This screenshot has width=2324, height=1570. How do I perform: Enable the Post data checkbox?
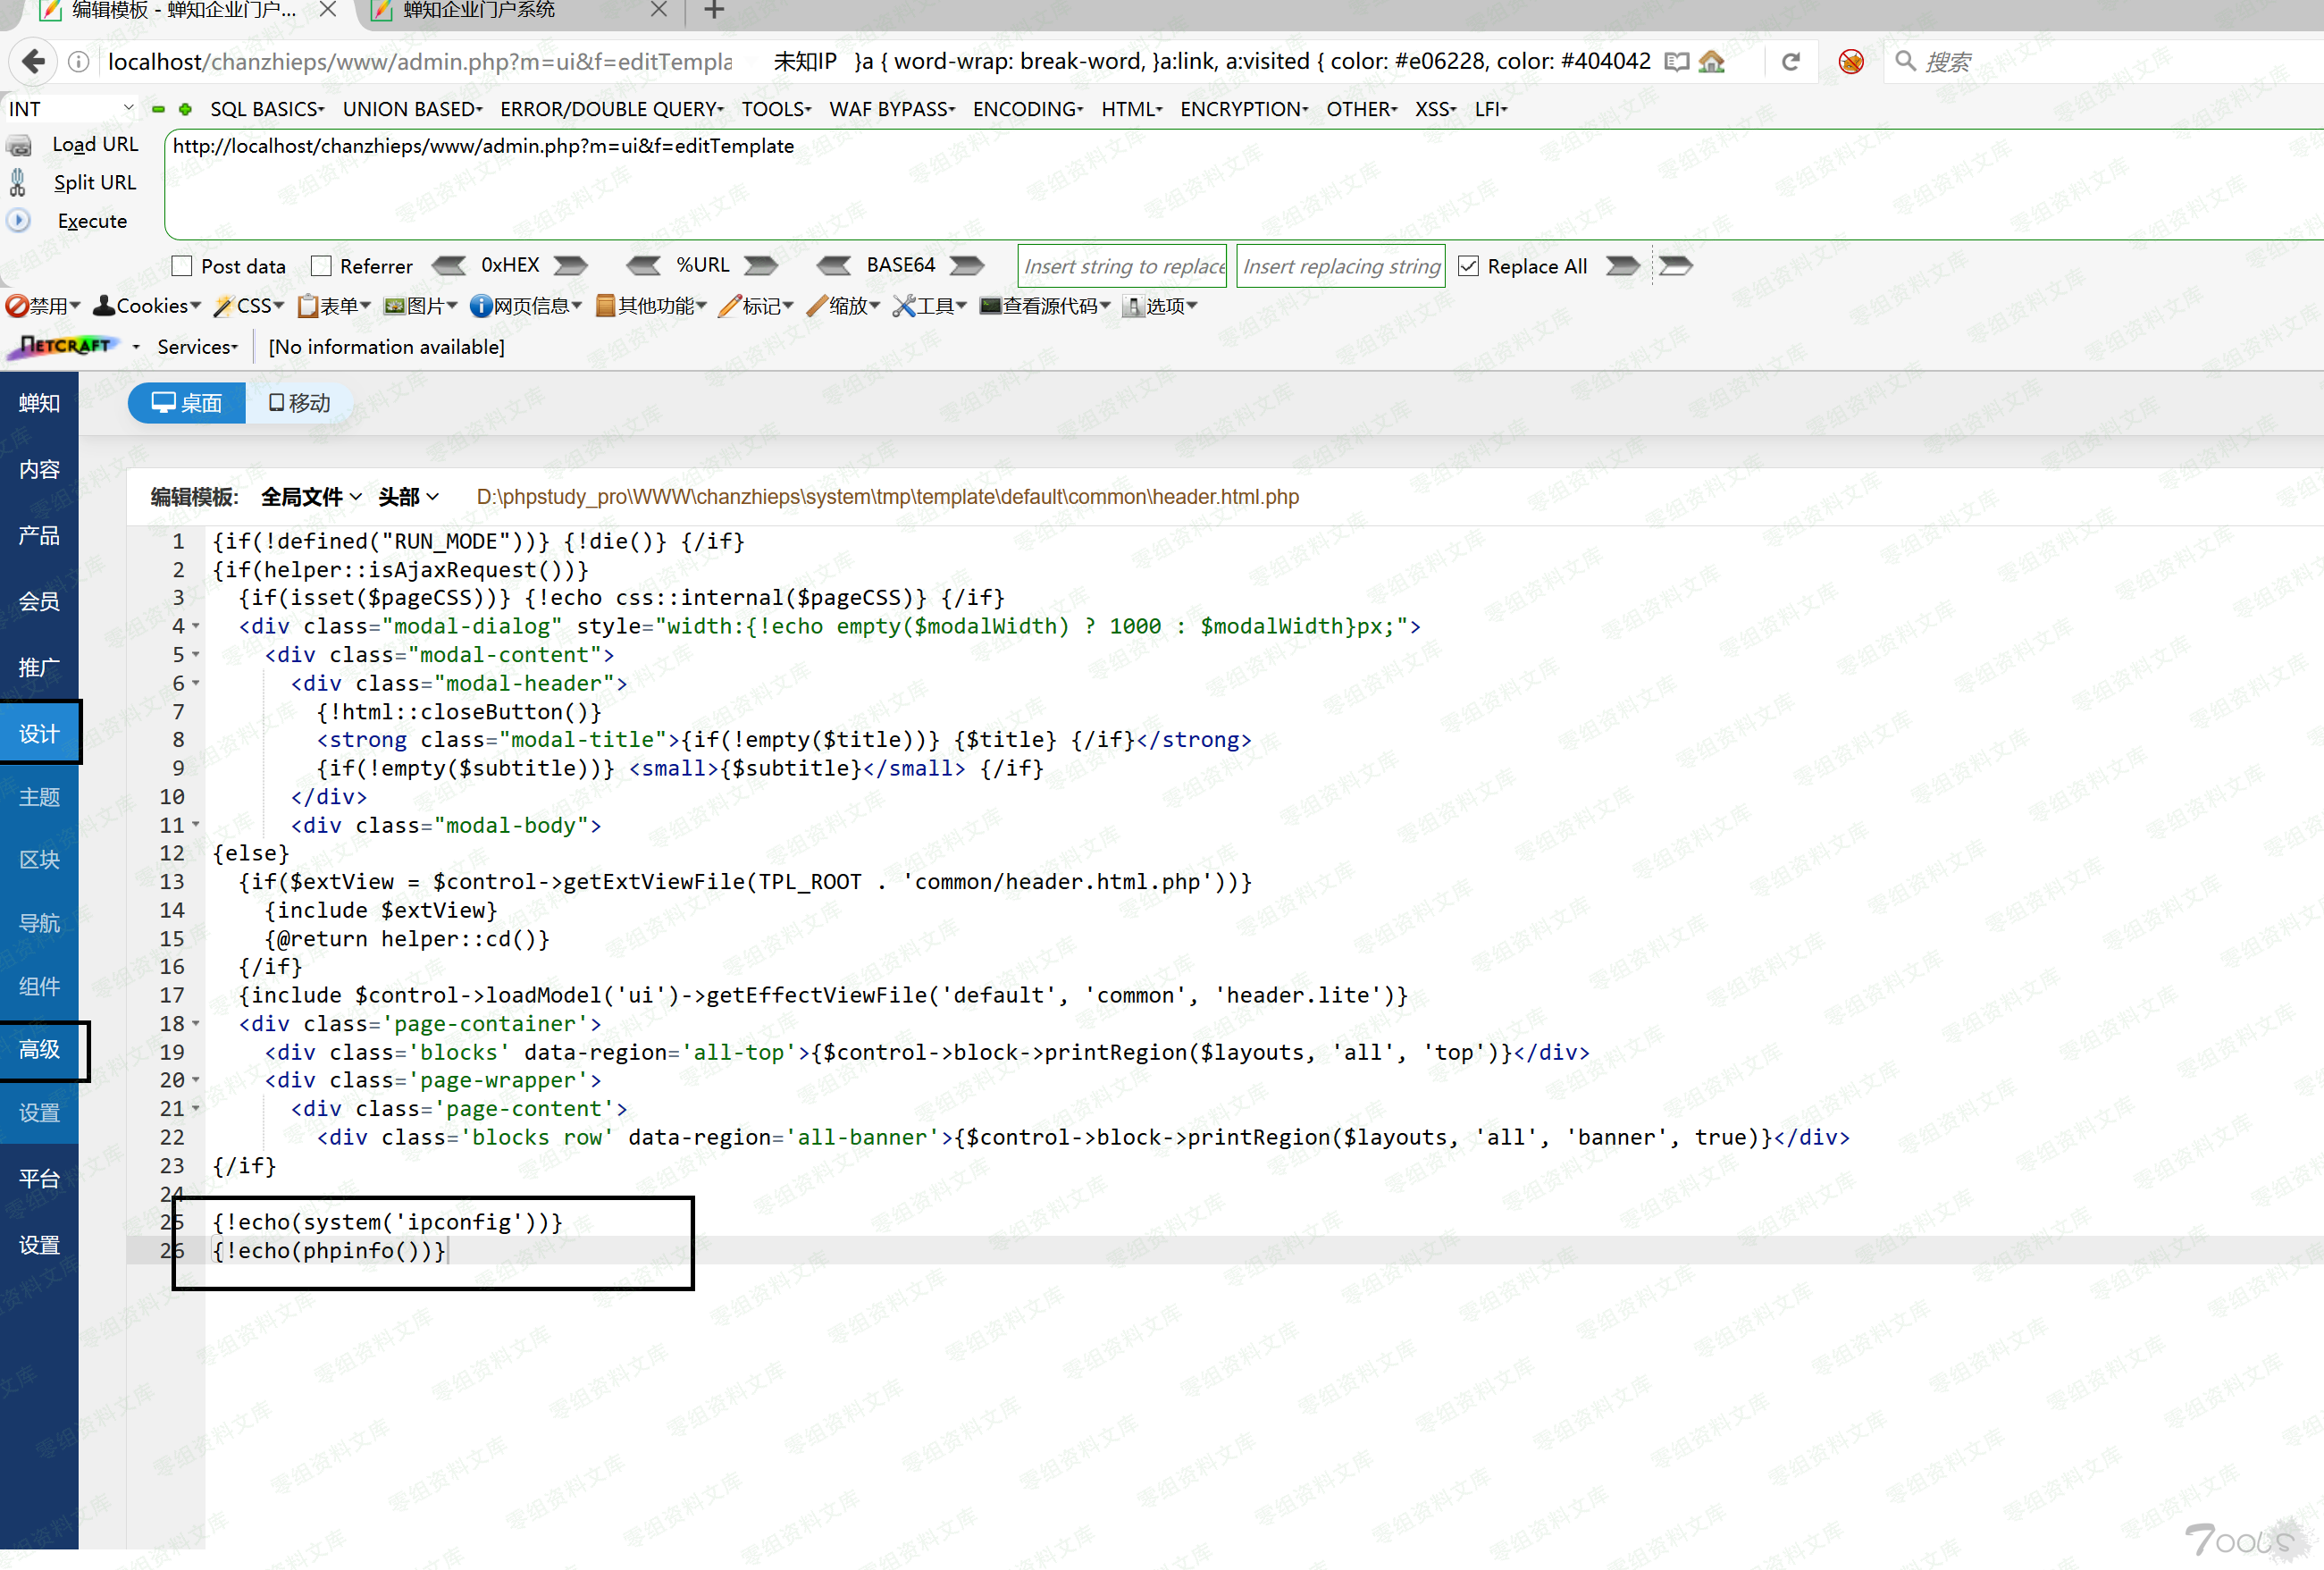click(182, 266)
